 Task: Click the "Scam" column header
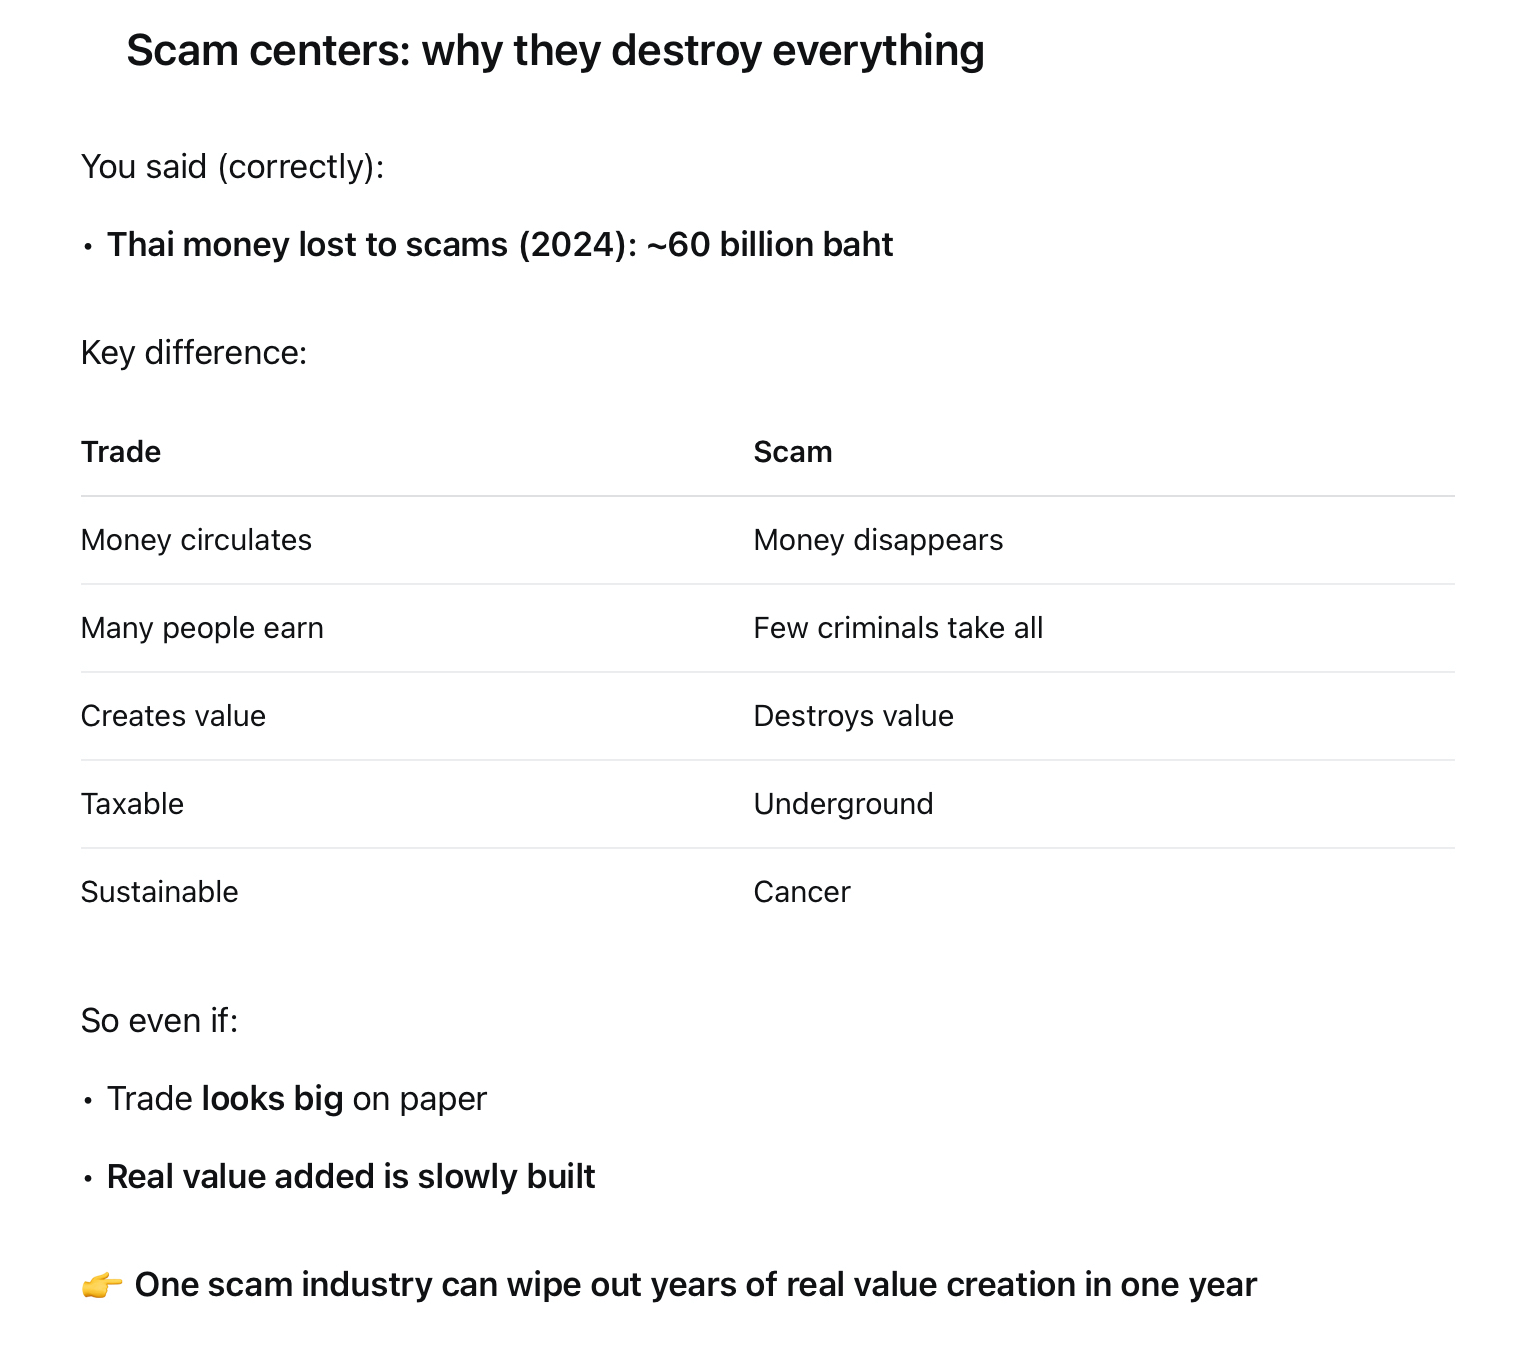(x=792, y=452)
